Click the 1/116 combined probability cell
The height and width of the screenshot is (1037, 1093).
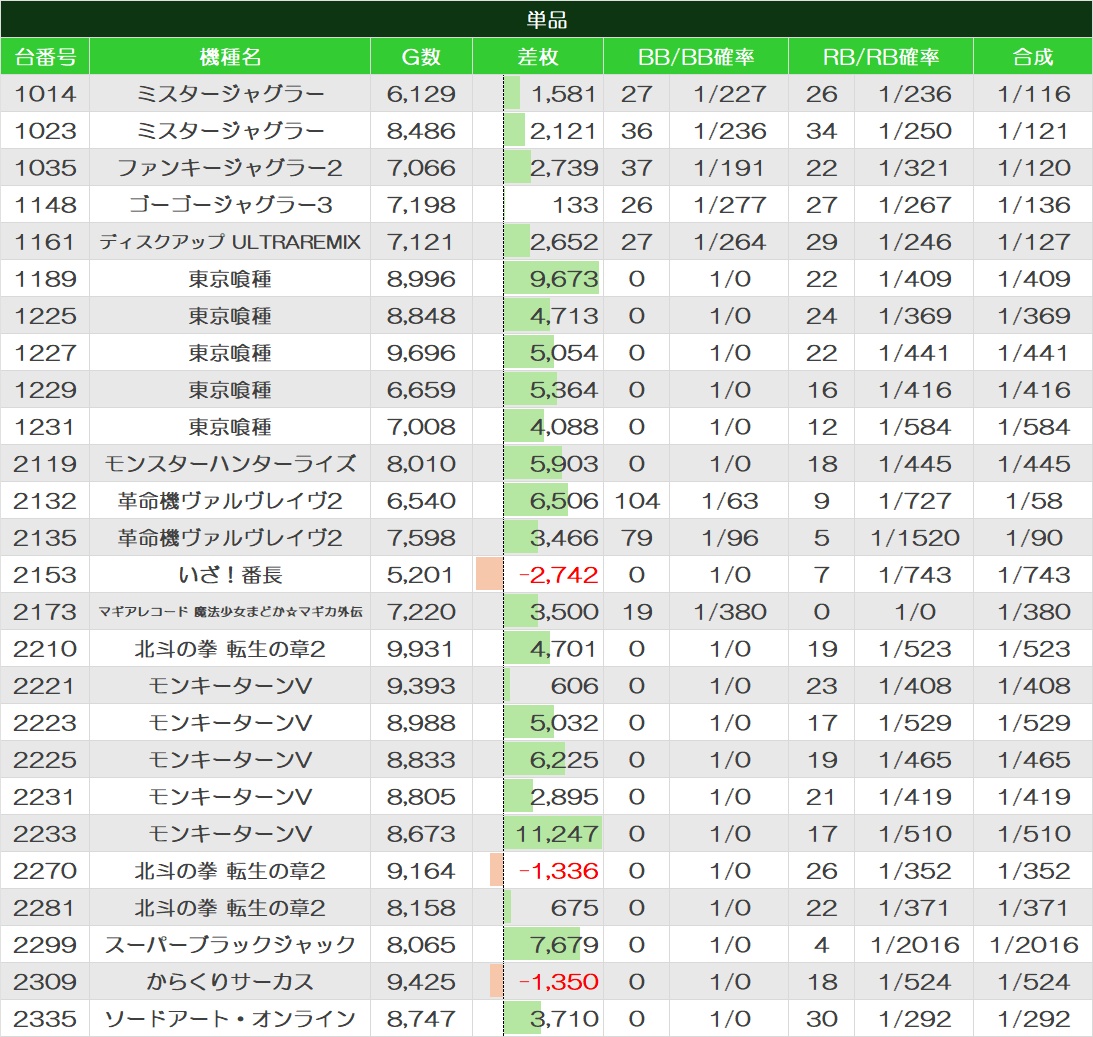click(x=1033, y=94)
